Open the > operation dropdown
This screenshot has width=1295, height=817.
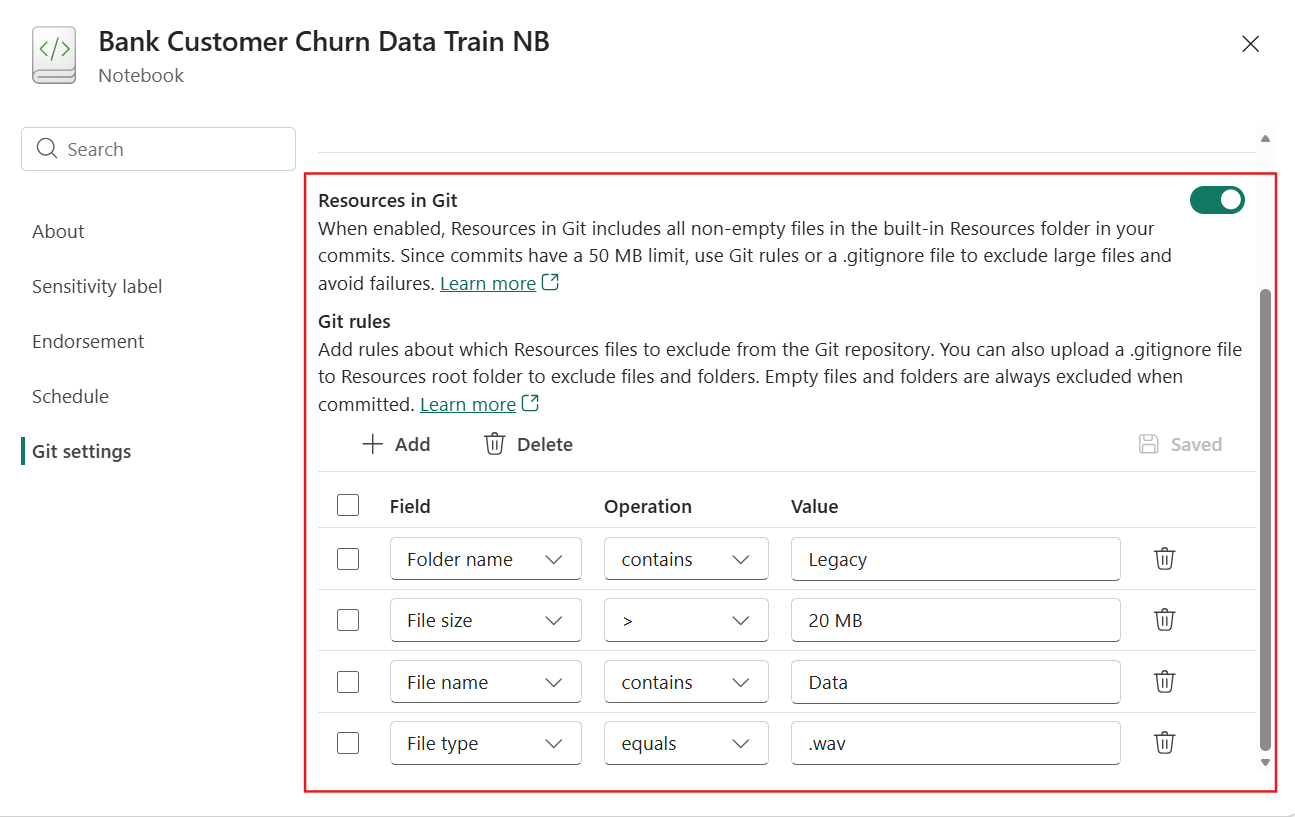point(685,620)
